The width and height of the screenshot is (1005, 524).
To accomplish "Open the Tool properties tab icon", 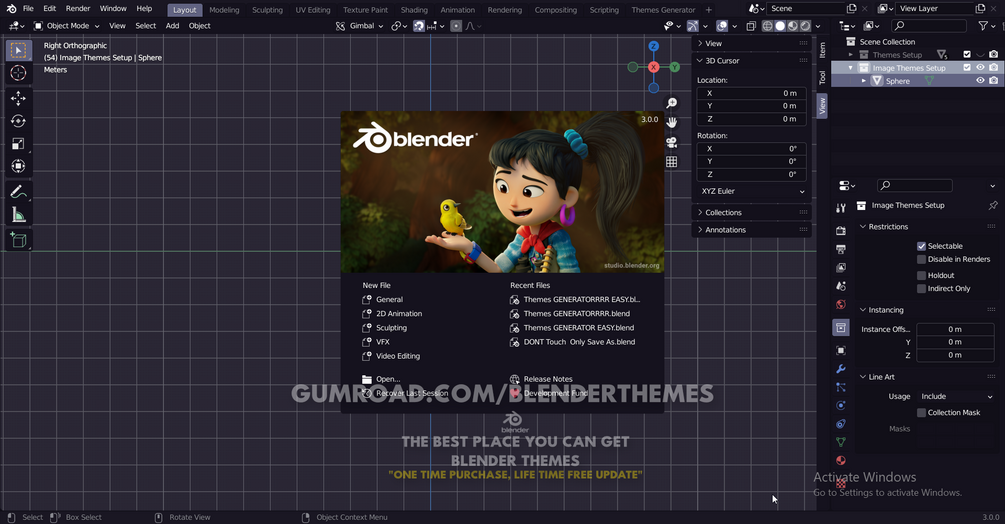I will 840,208.
